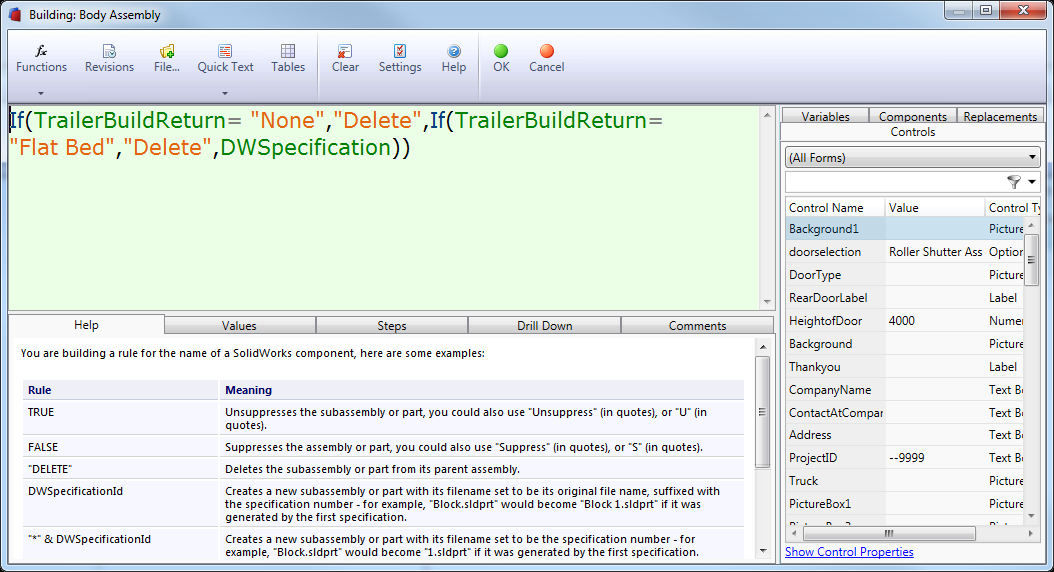The width and height of the screenshot is (1054, 572).
Task: Select the HeightofDoor row
Action: point(905,321)
